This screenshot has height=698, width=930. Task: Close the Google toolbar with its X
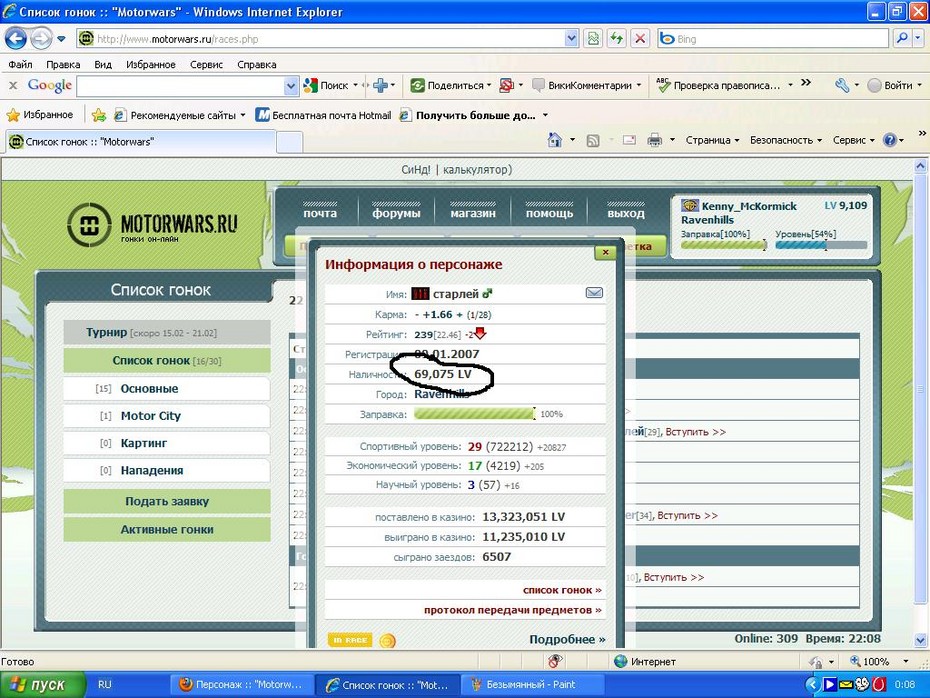point(13,85)
